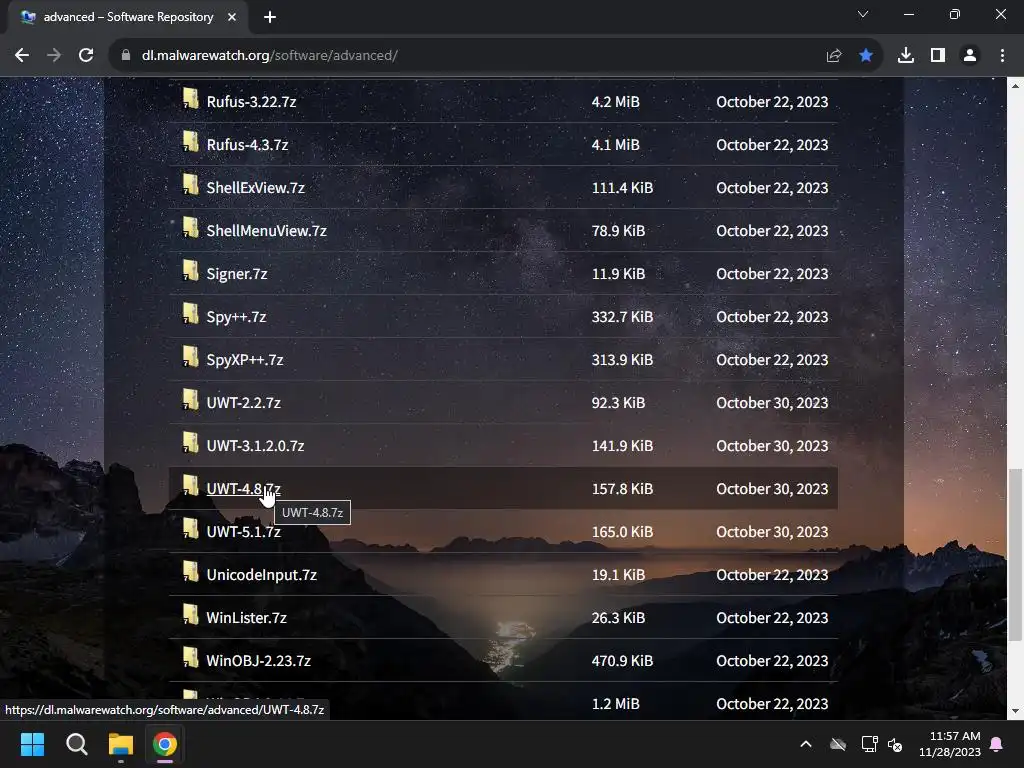Close the advanced – Software Repository tab
The height and width of the screenshot is (768, 1024).
231,17
